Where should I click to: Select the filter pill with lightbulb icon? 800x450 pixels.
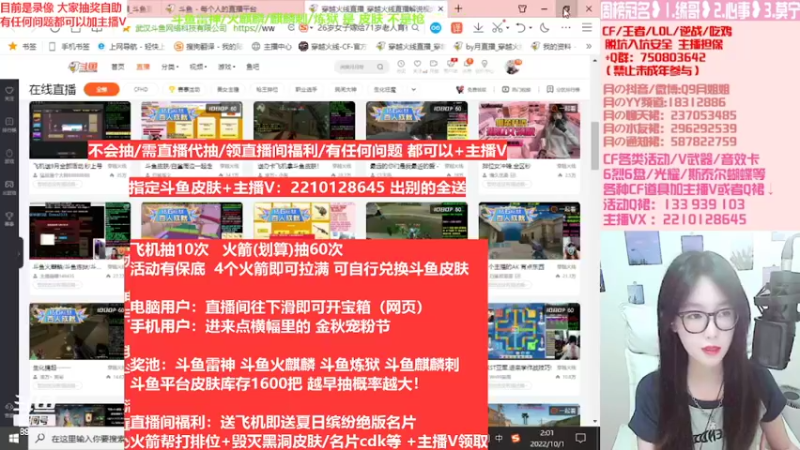(x=184, y=89)
